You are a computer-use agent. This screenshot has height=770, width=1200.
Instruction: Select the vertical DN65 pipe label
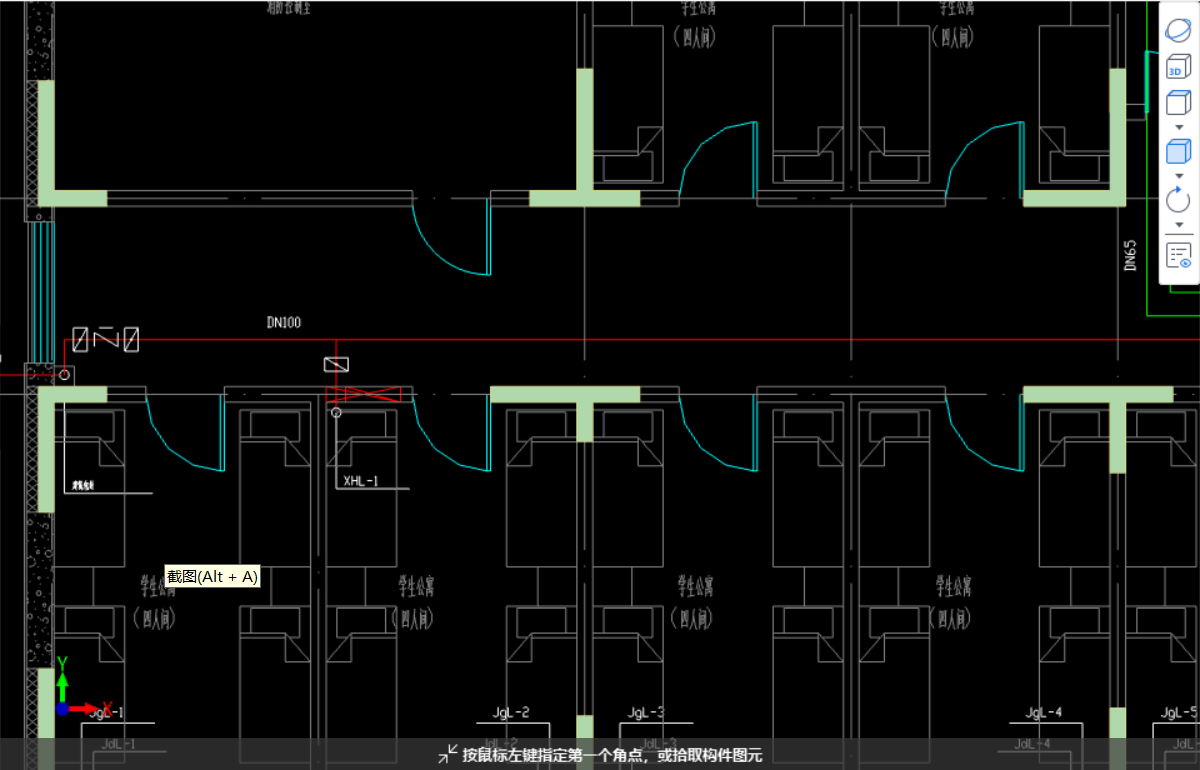coord(1130,255)
